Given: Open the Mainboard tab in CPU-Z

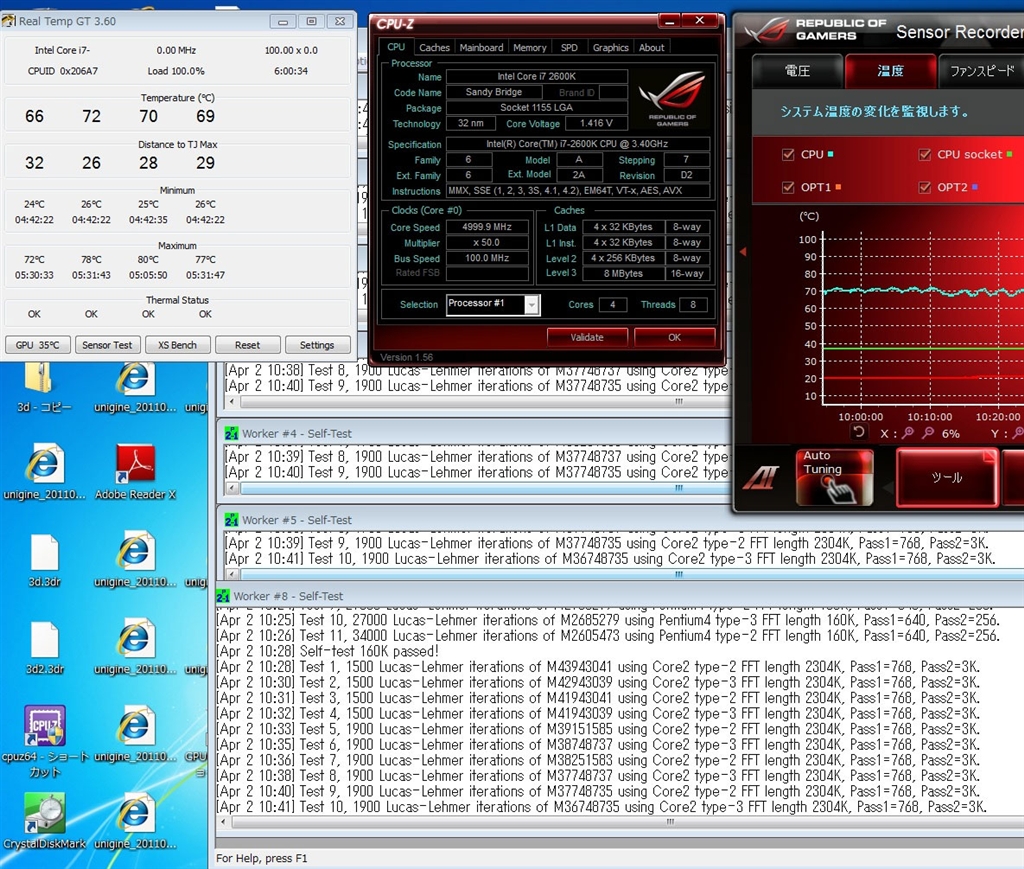Looking at the screenshot, I should tap(481, 48).
